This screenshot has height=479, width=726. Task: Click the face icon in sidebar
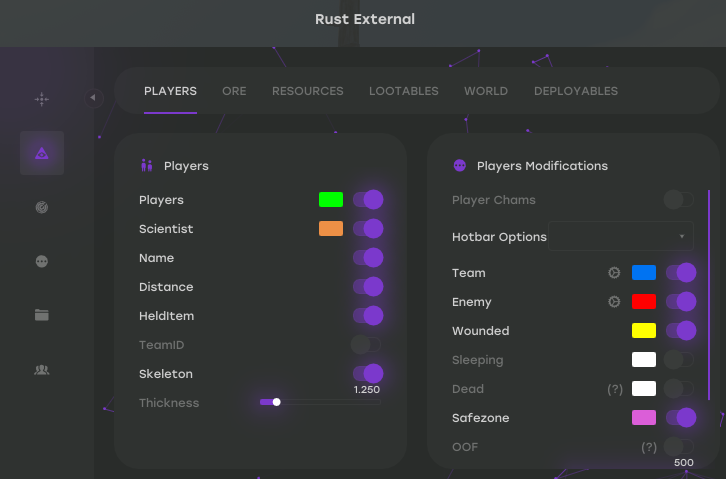41,261
